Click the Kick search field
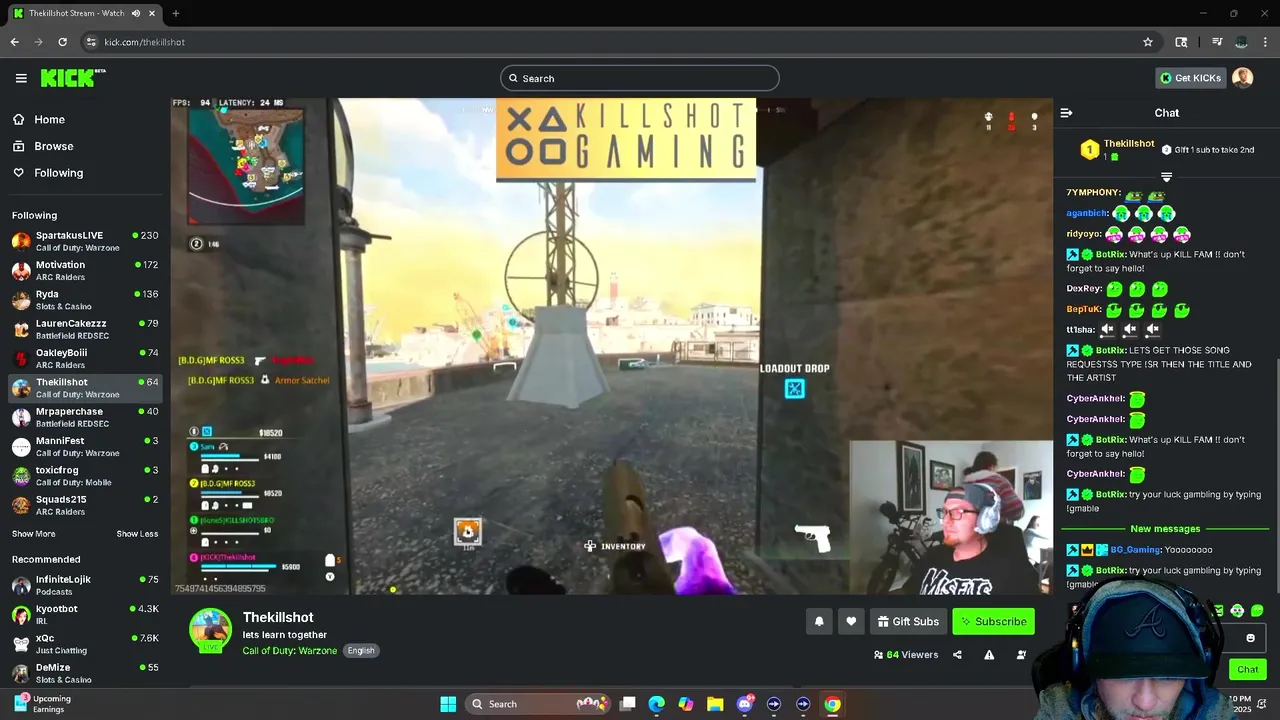The height and width of the screenshot is (720, 1280). pyautogui.click(x=640, y=78)
